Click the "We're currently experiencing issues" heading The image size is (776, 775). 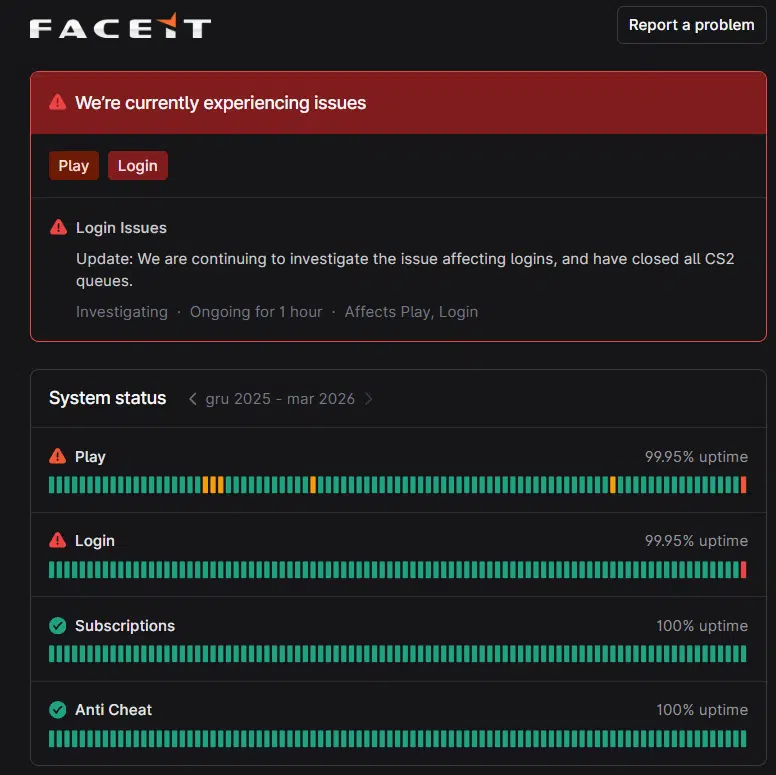click(220, 103)
